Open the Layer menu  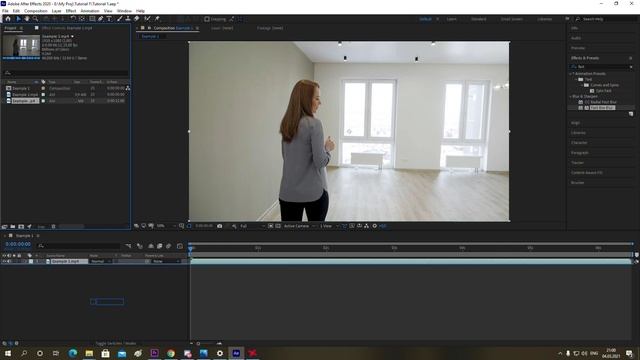(x=56, y=11)
